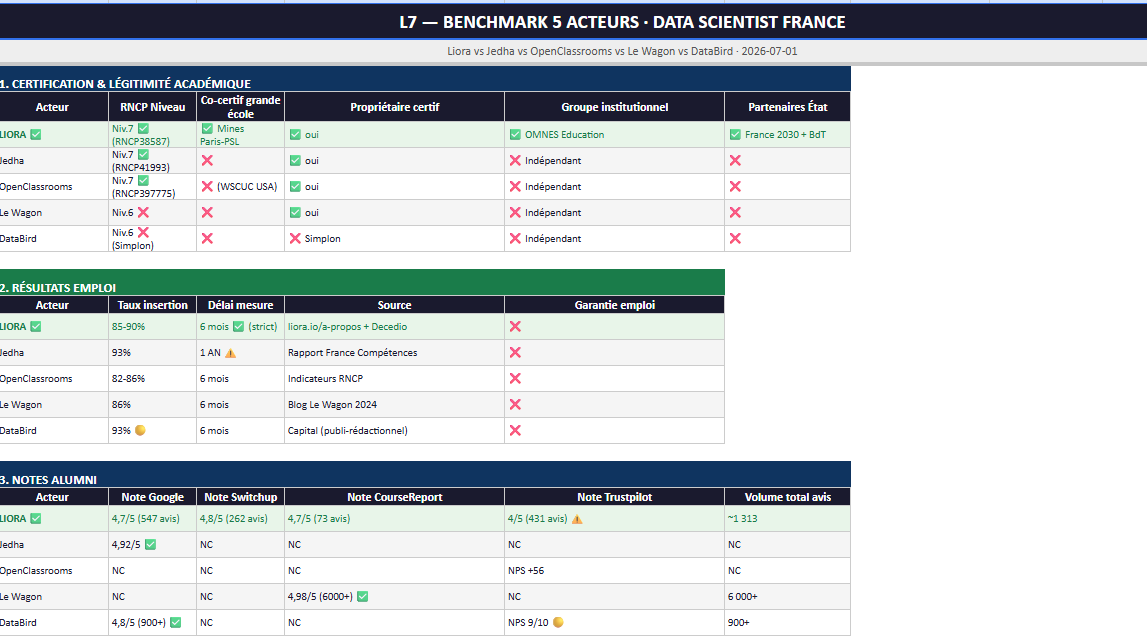The width and height of the screenshot is (1147, 637).
Task: Select 'Indépendant' in the Le Wagon row
Action: [x=553, y=213]
